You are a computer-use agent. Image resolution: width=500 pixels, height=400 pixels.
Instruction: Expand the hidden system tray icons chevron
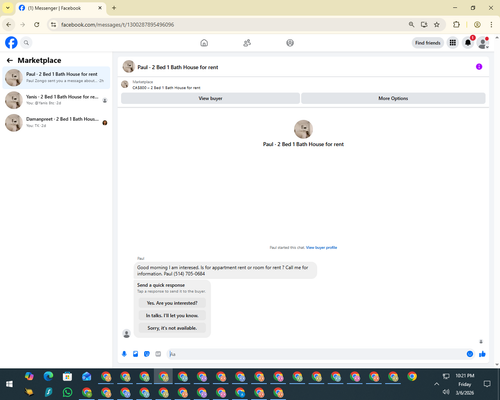(x=436, y=384)
